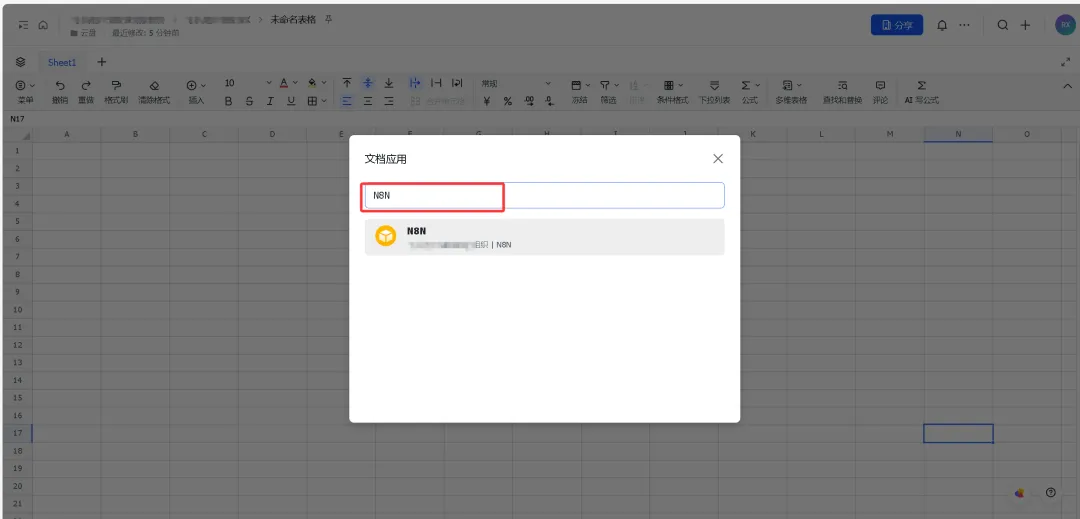The width and height of the screenshot is (1080, 519).
Task: Open font color dropdown arrow
Action: pos(295,83)
